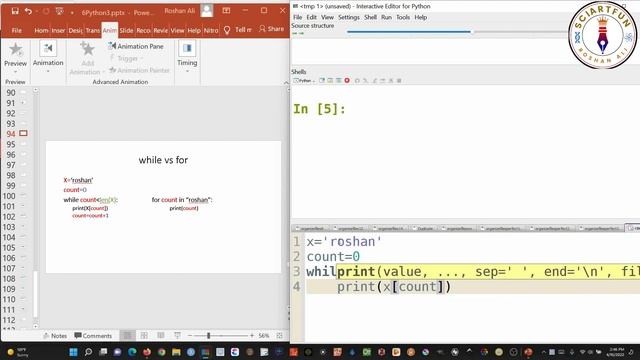Screen dimensions: 640x360
Task: Toggle the Comments pane
Action: pyautogui.click(x=93, y=336)
